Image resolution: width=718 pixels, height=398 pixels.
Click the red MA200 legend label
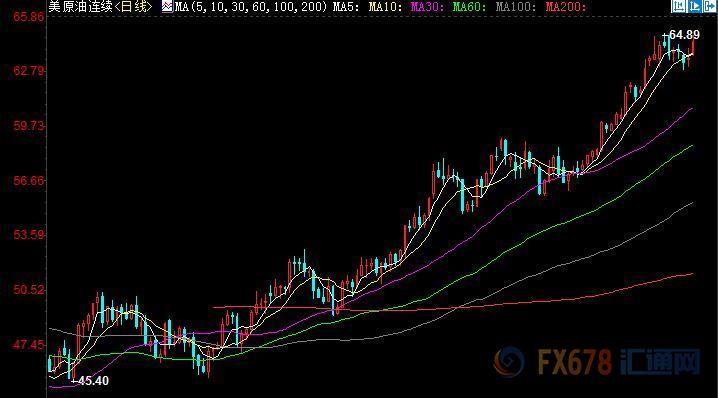pos(566,7)
